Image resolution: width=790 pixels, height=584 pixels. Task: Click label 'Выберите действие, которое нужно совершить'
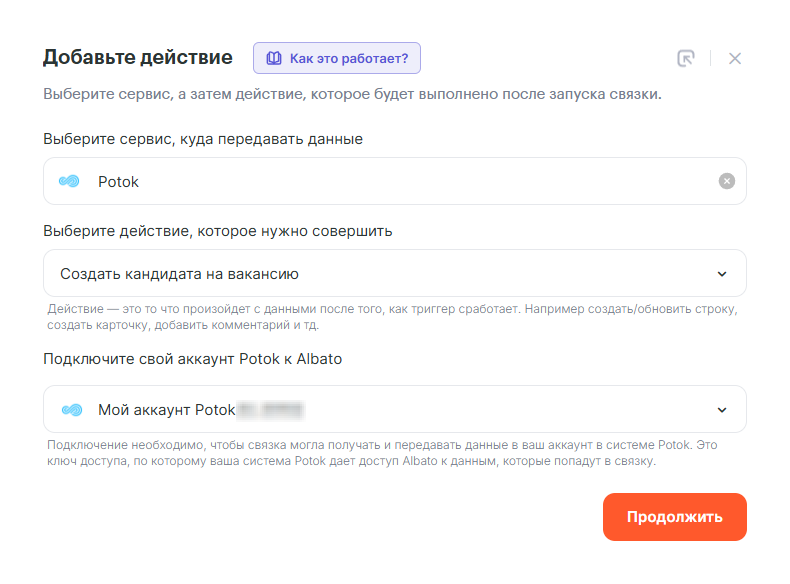click(x=217, y=231)
